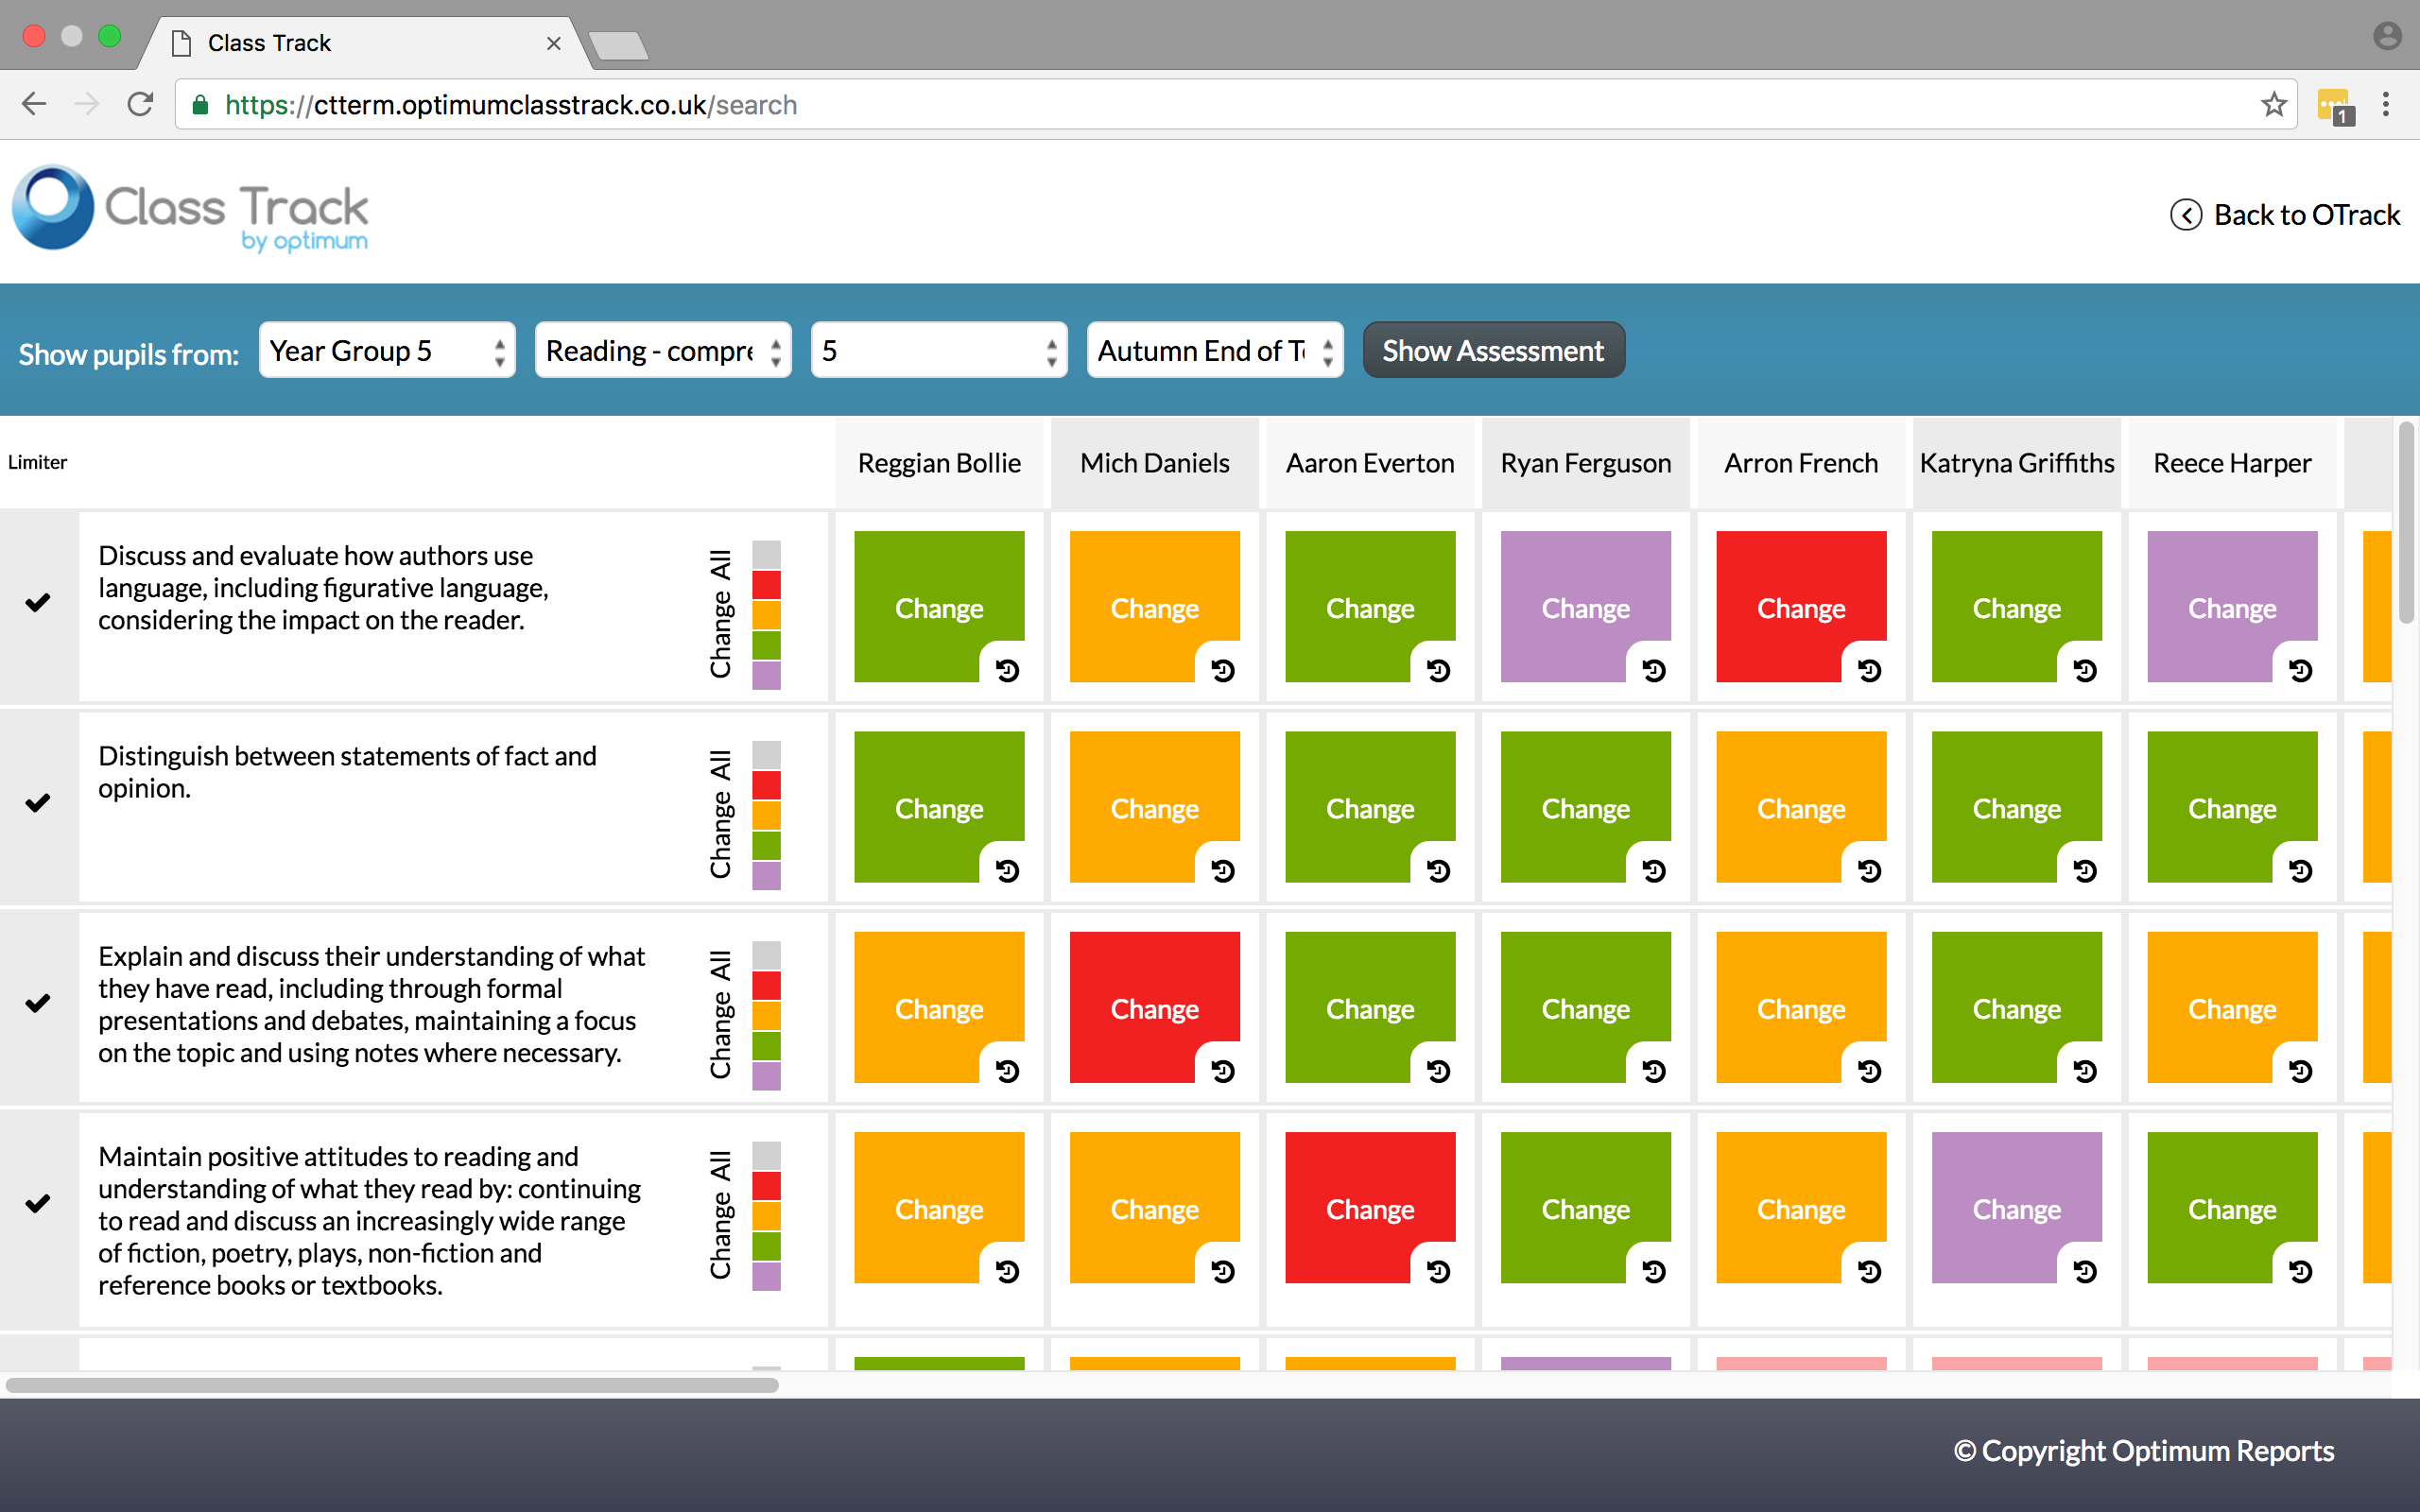This screenshot has width=2420, height=1512.
Task: Open the Reading - comprehension subject dropdown
Action: tap(663, 350)
